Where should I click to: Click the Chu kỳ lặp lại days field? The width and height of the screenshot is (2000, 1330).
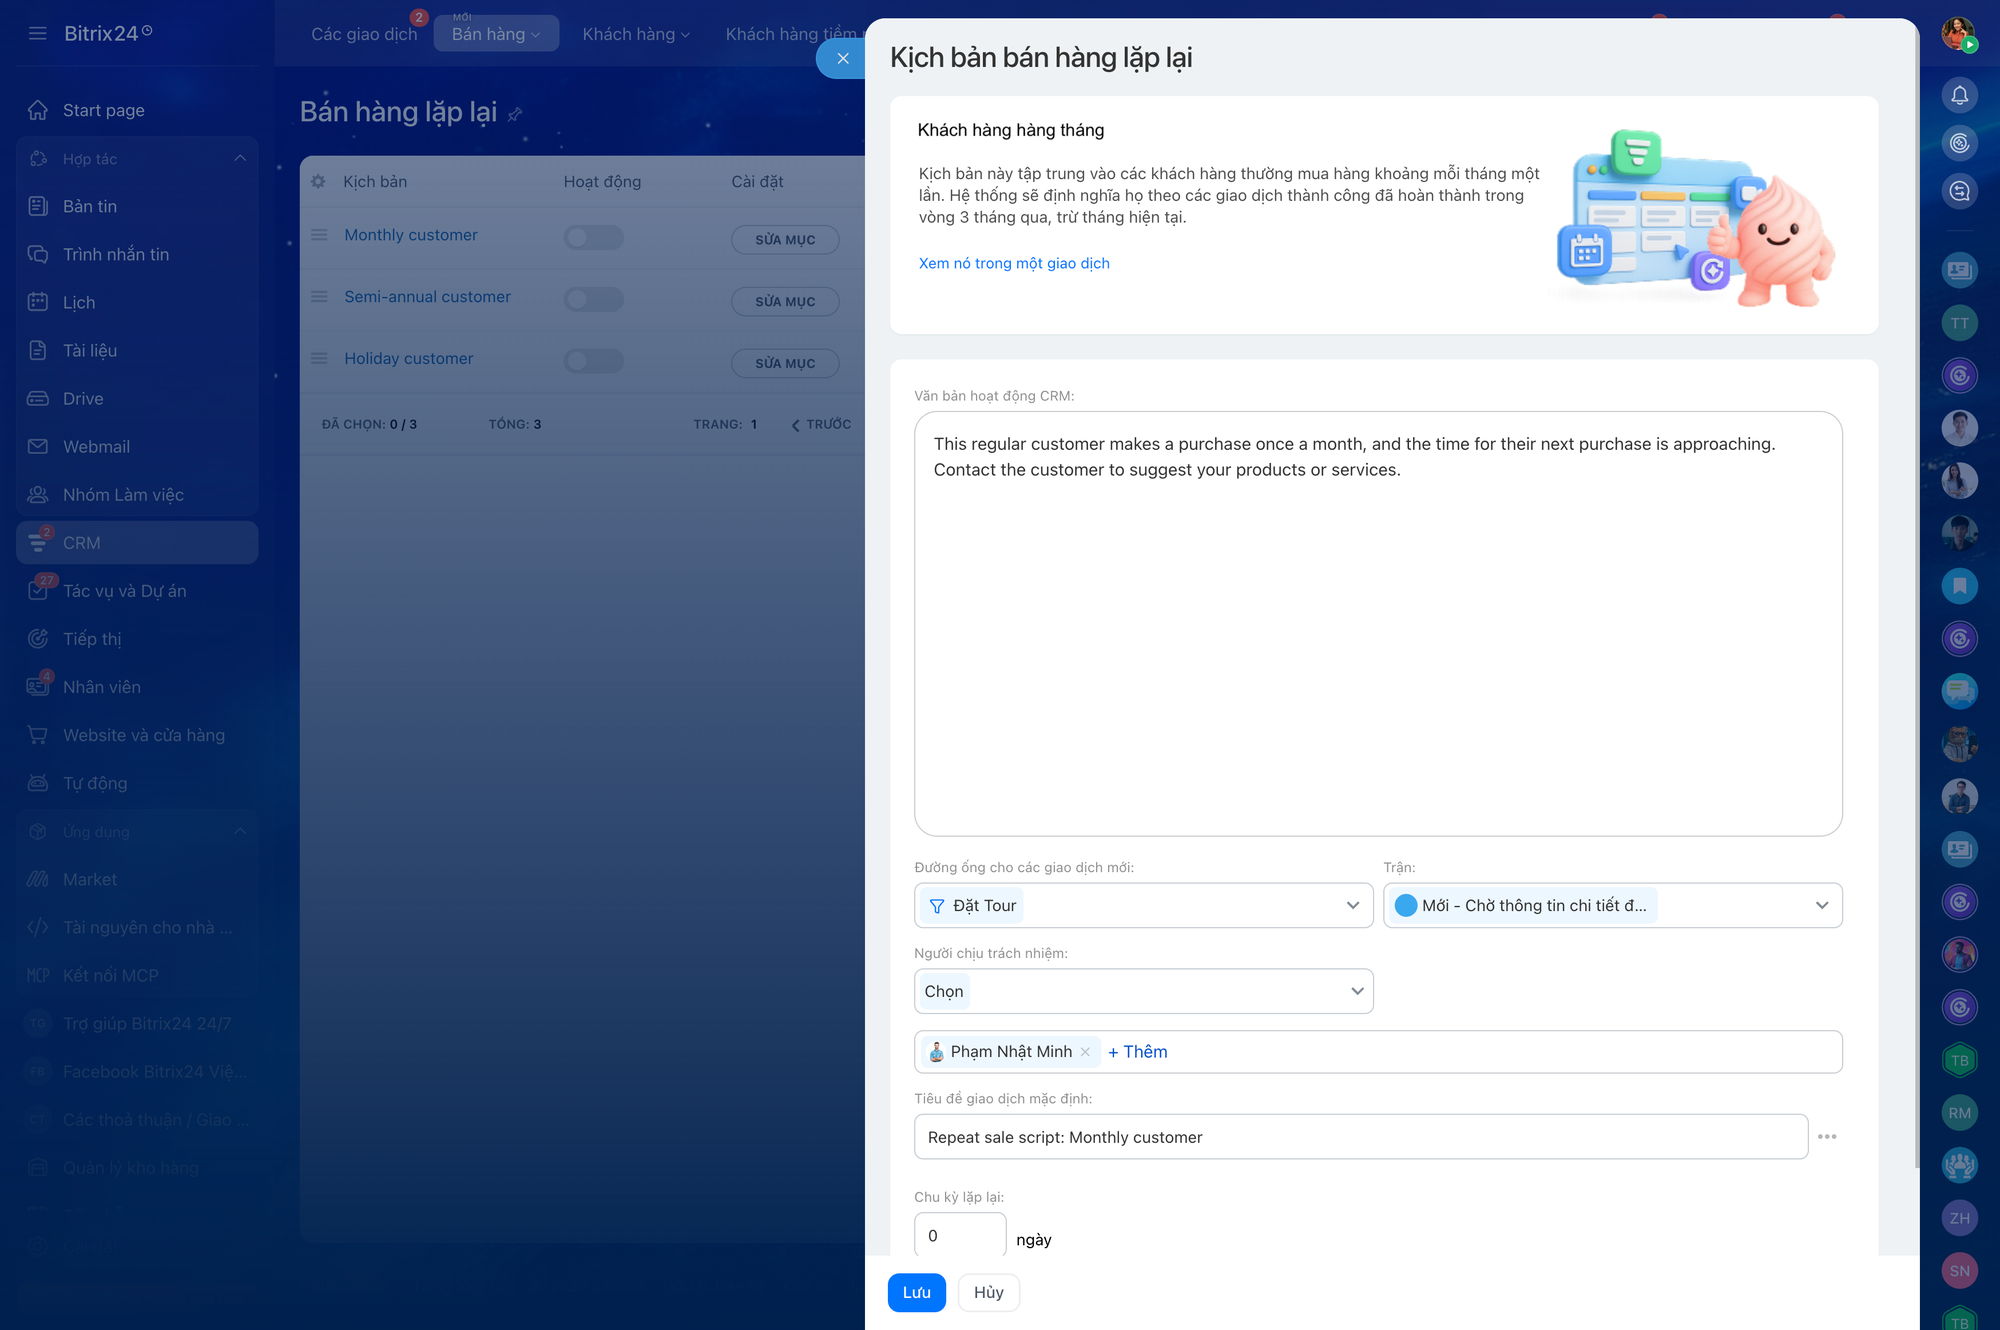(960, 1236)
